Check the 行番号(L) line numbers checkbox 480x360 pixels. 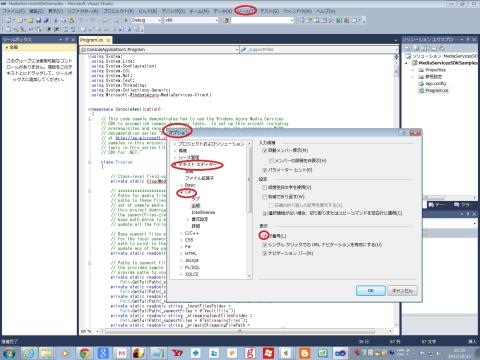[x=264, y=236]
